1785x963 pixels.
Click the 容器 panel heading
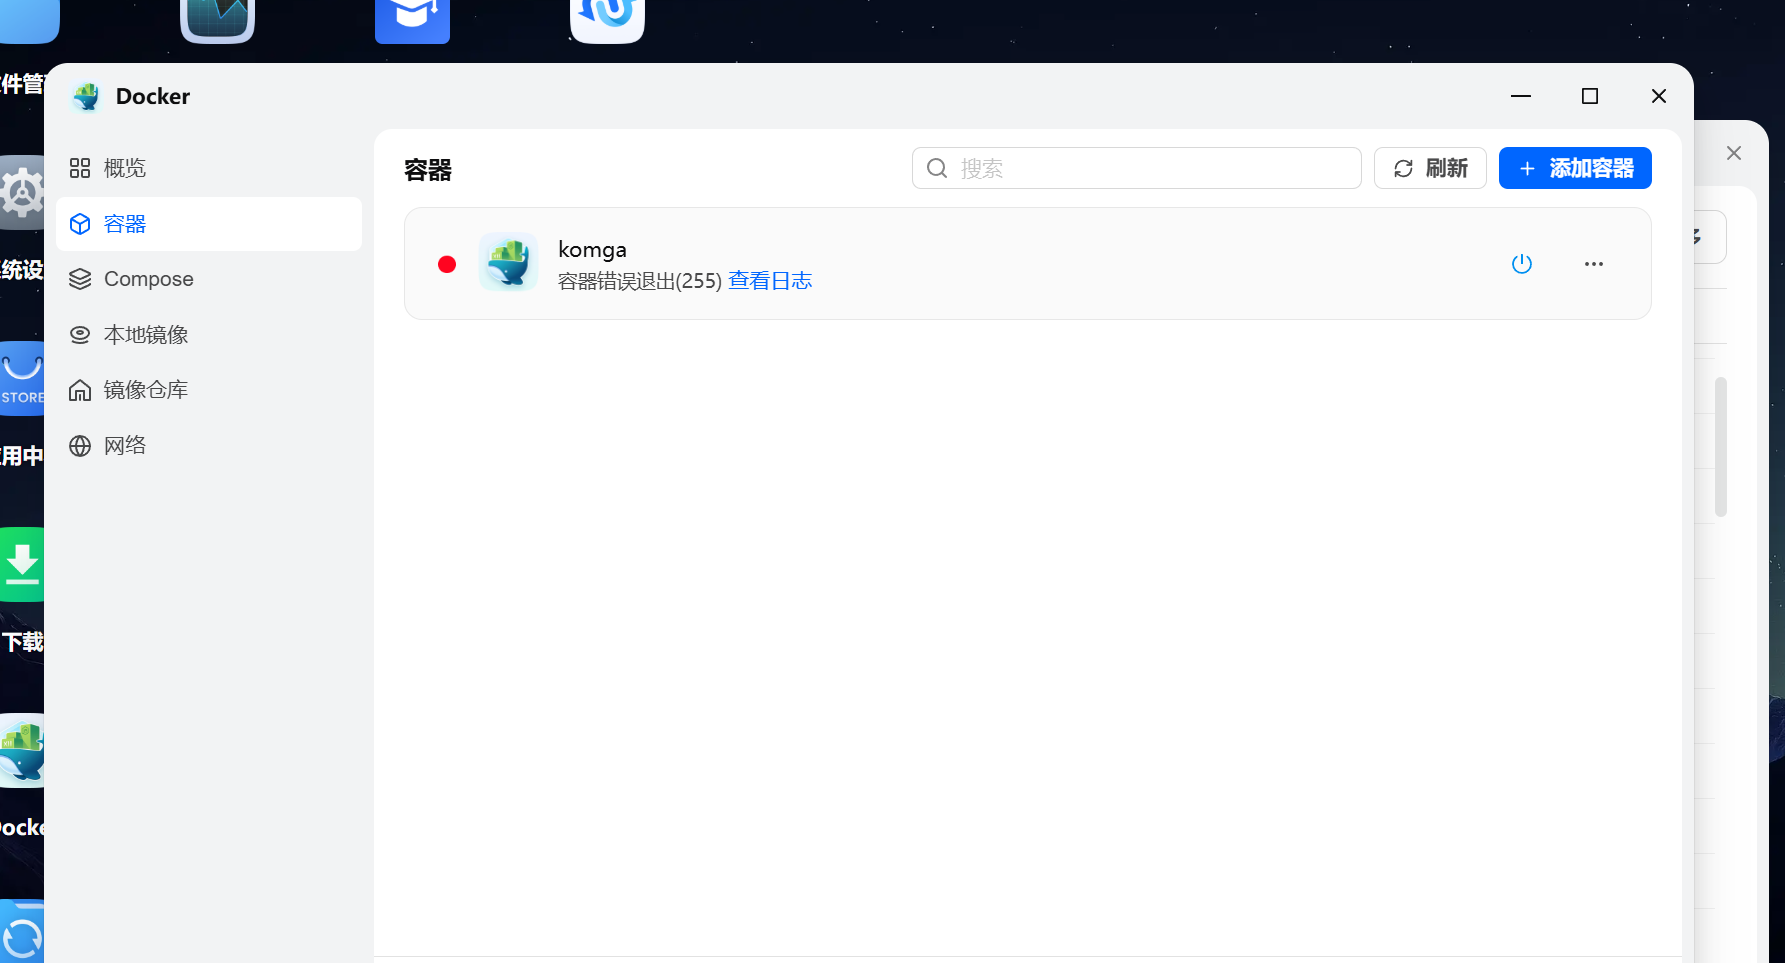point(428,170)
